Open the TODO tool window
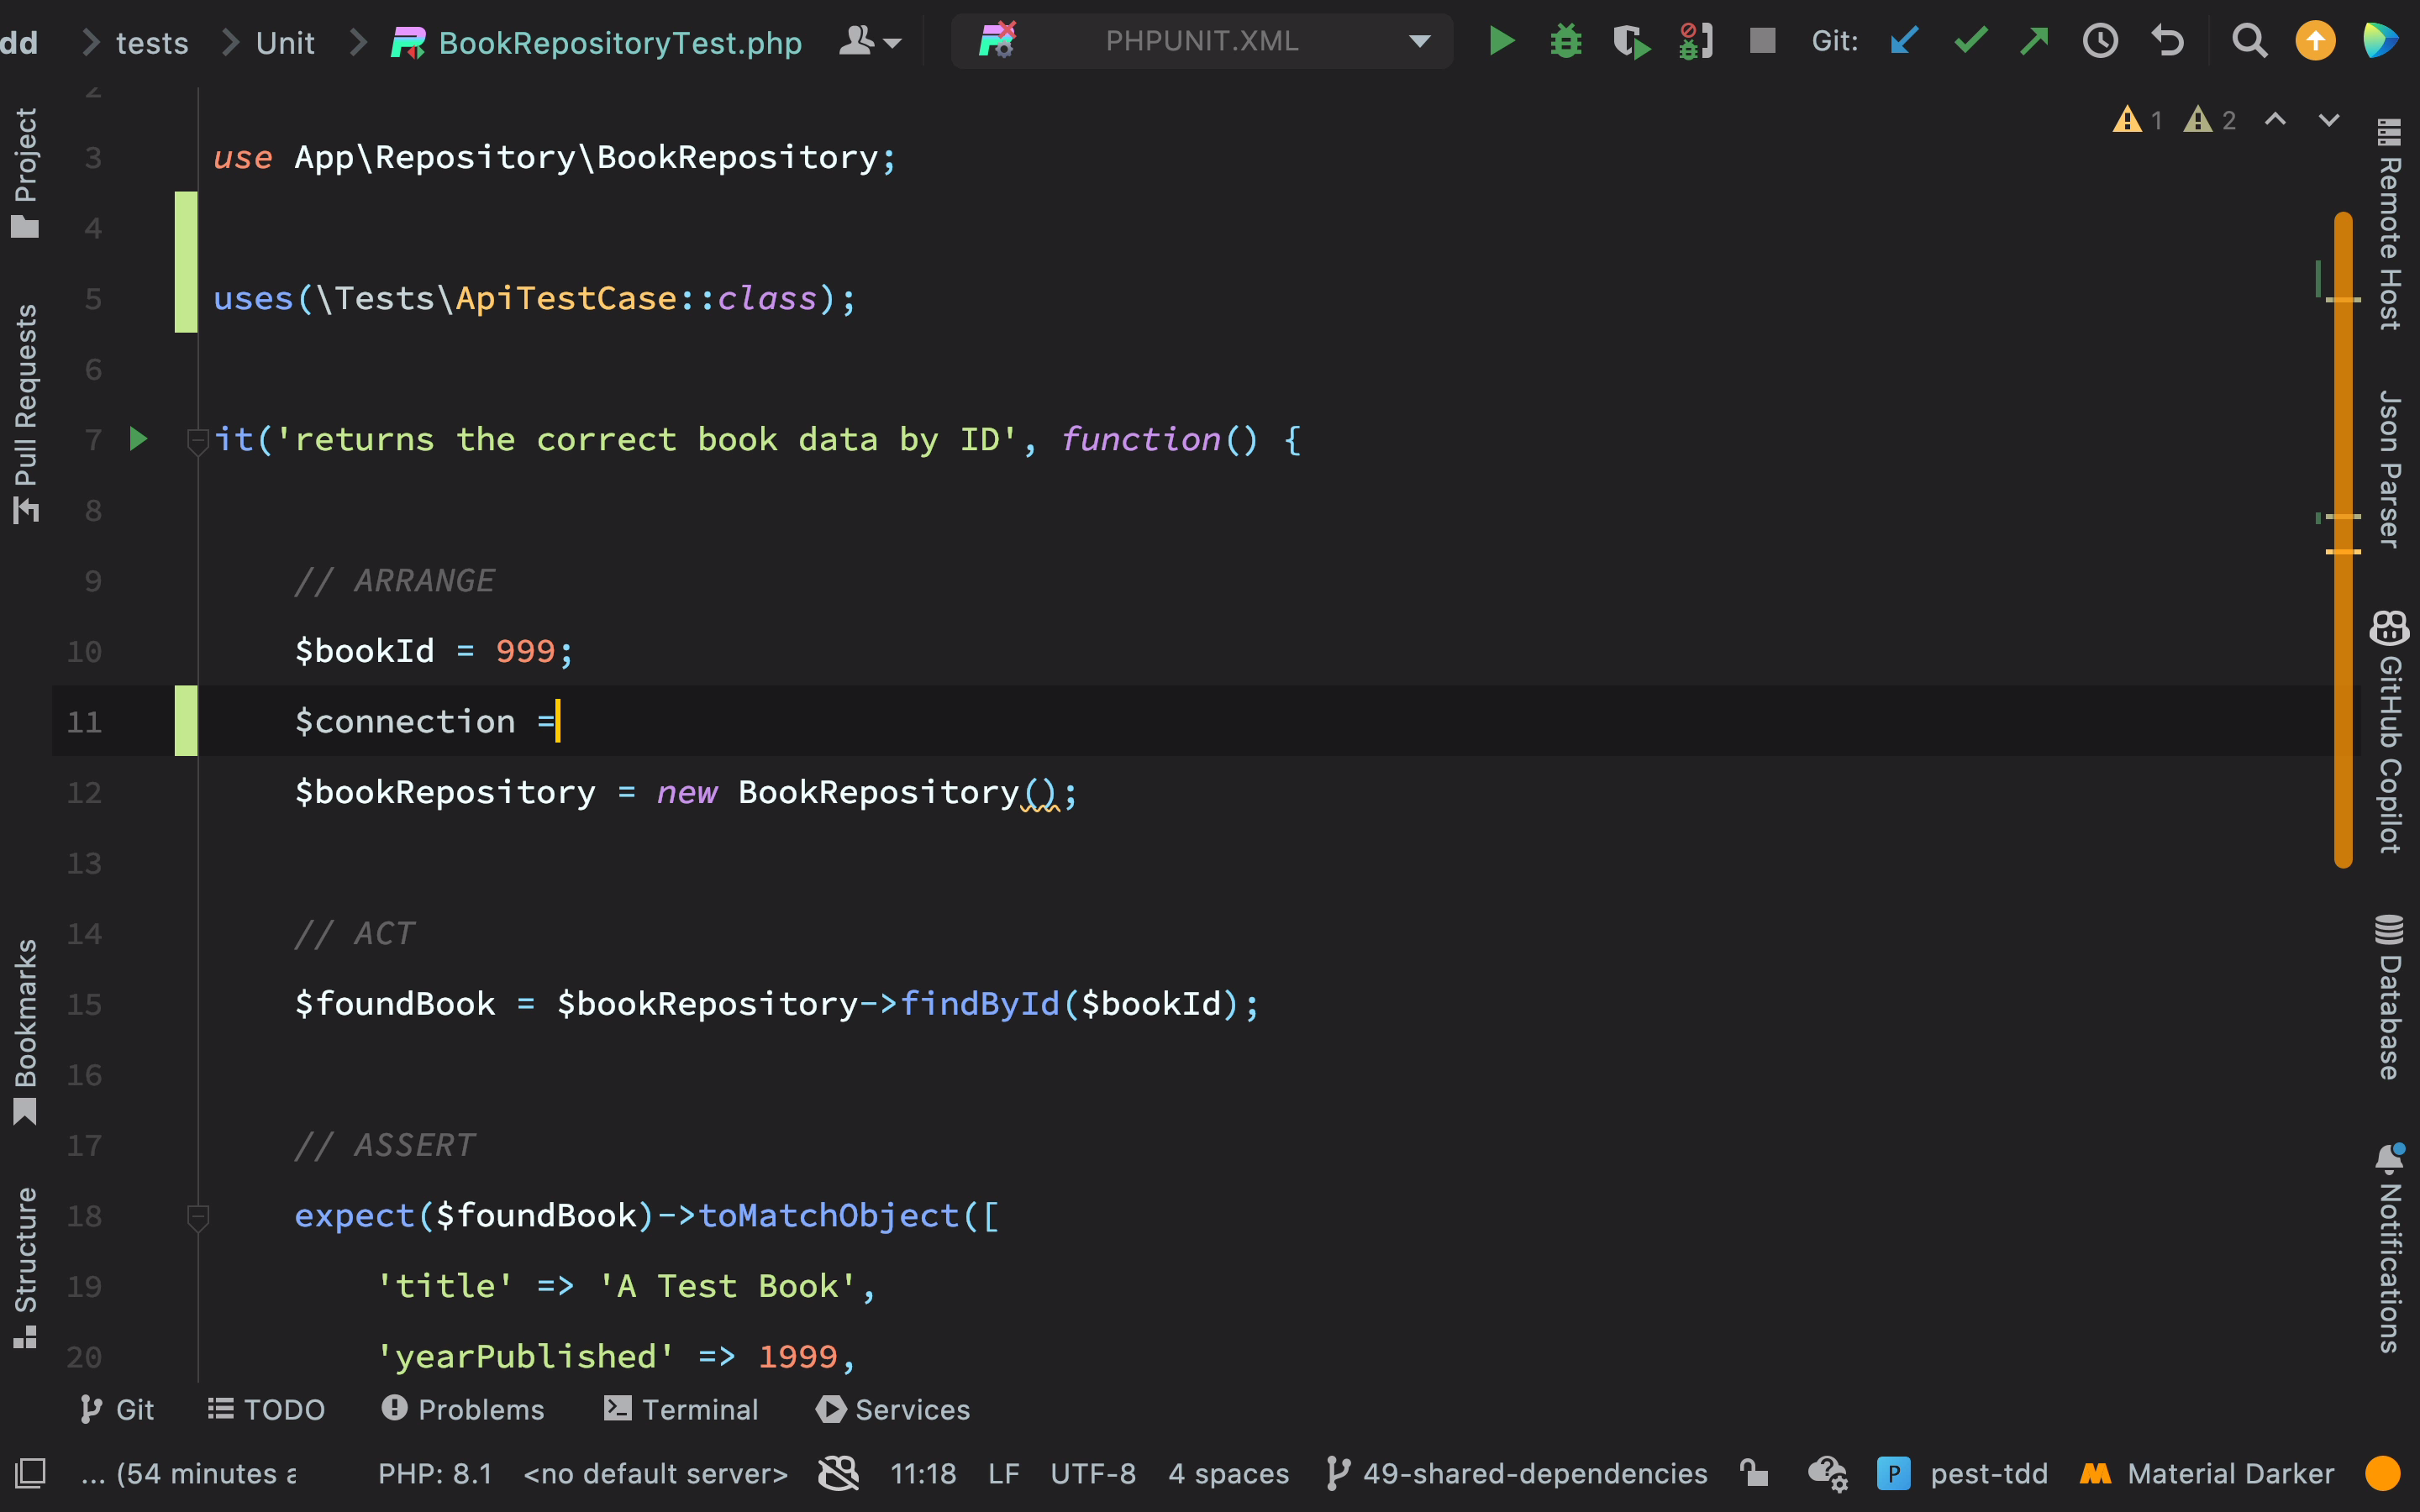 click(x=266, y=1409)
